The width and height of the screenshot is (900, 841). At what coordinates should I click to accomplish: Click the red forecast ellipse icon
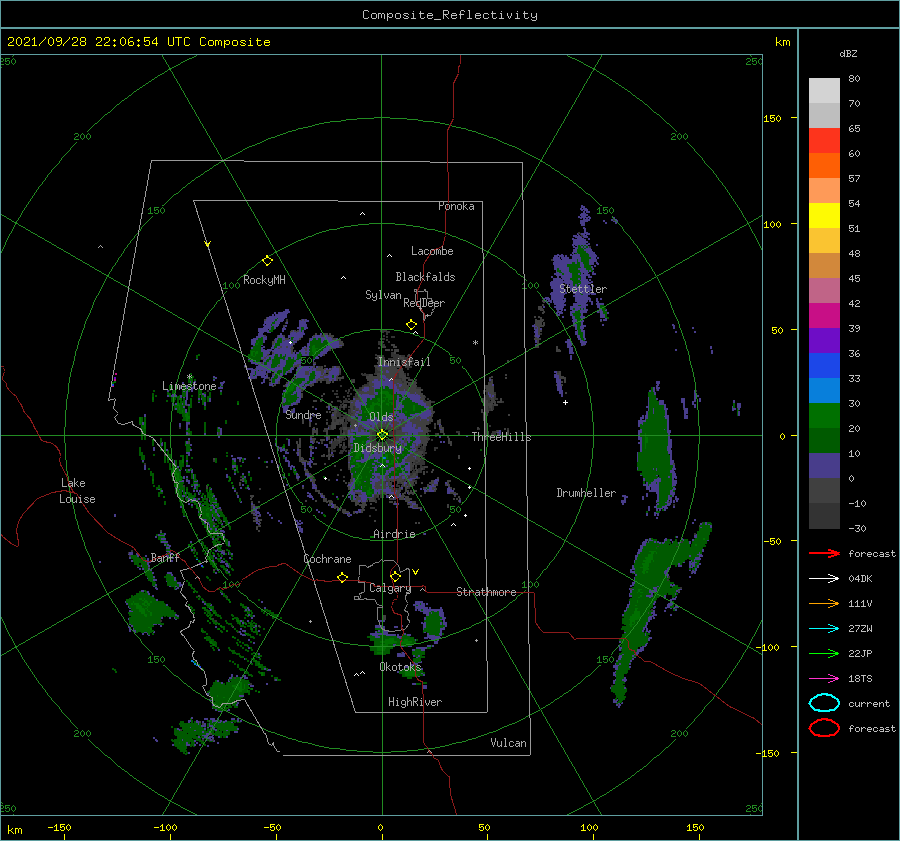point(824,728)
